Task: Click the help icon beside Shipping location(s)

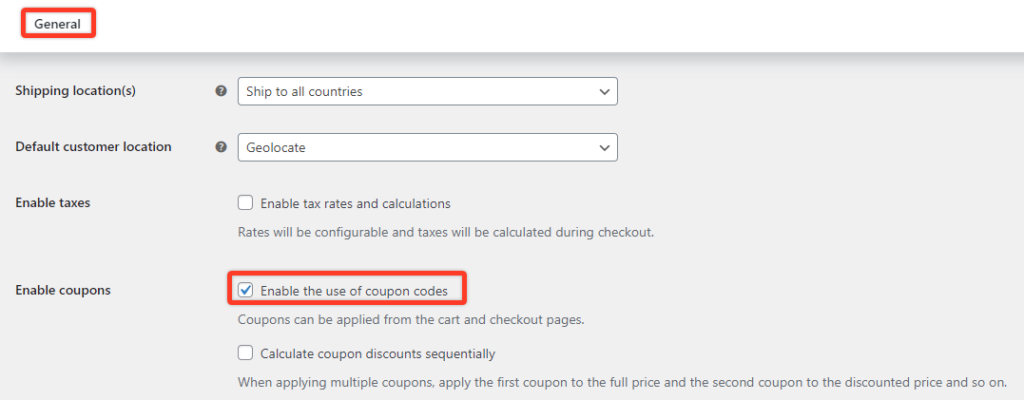Action: pyautogui.click(x=221, y=91)
